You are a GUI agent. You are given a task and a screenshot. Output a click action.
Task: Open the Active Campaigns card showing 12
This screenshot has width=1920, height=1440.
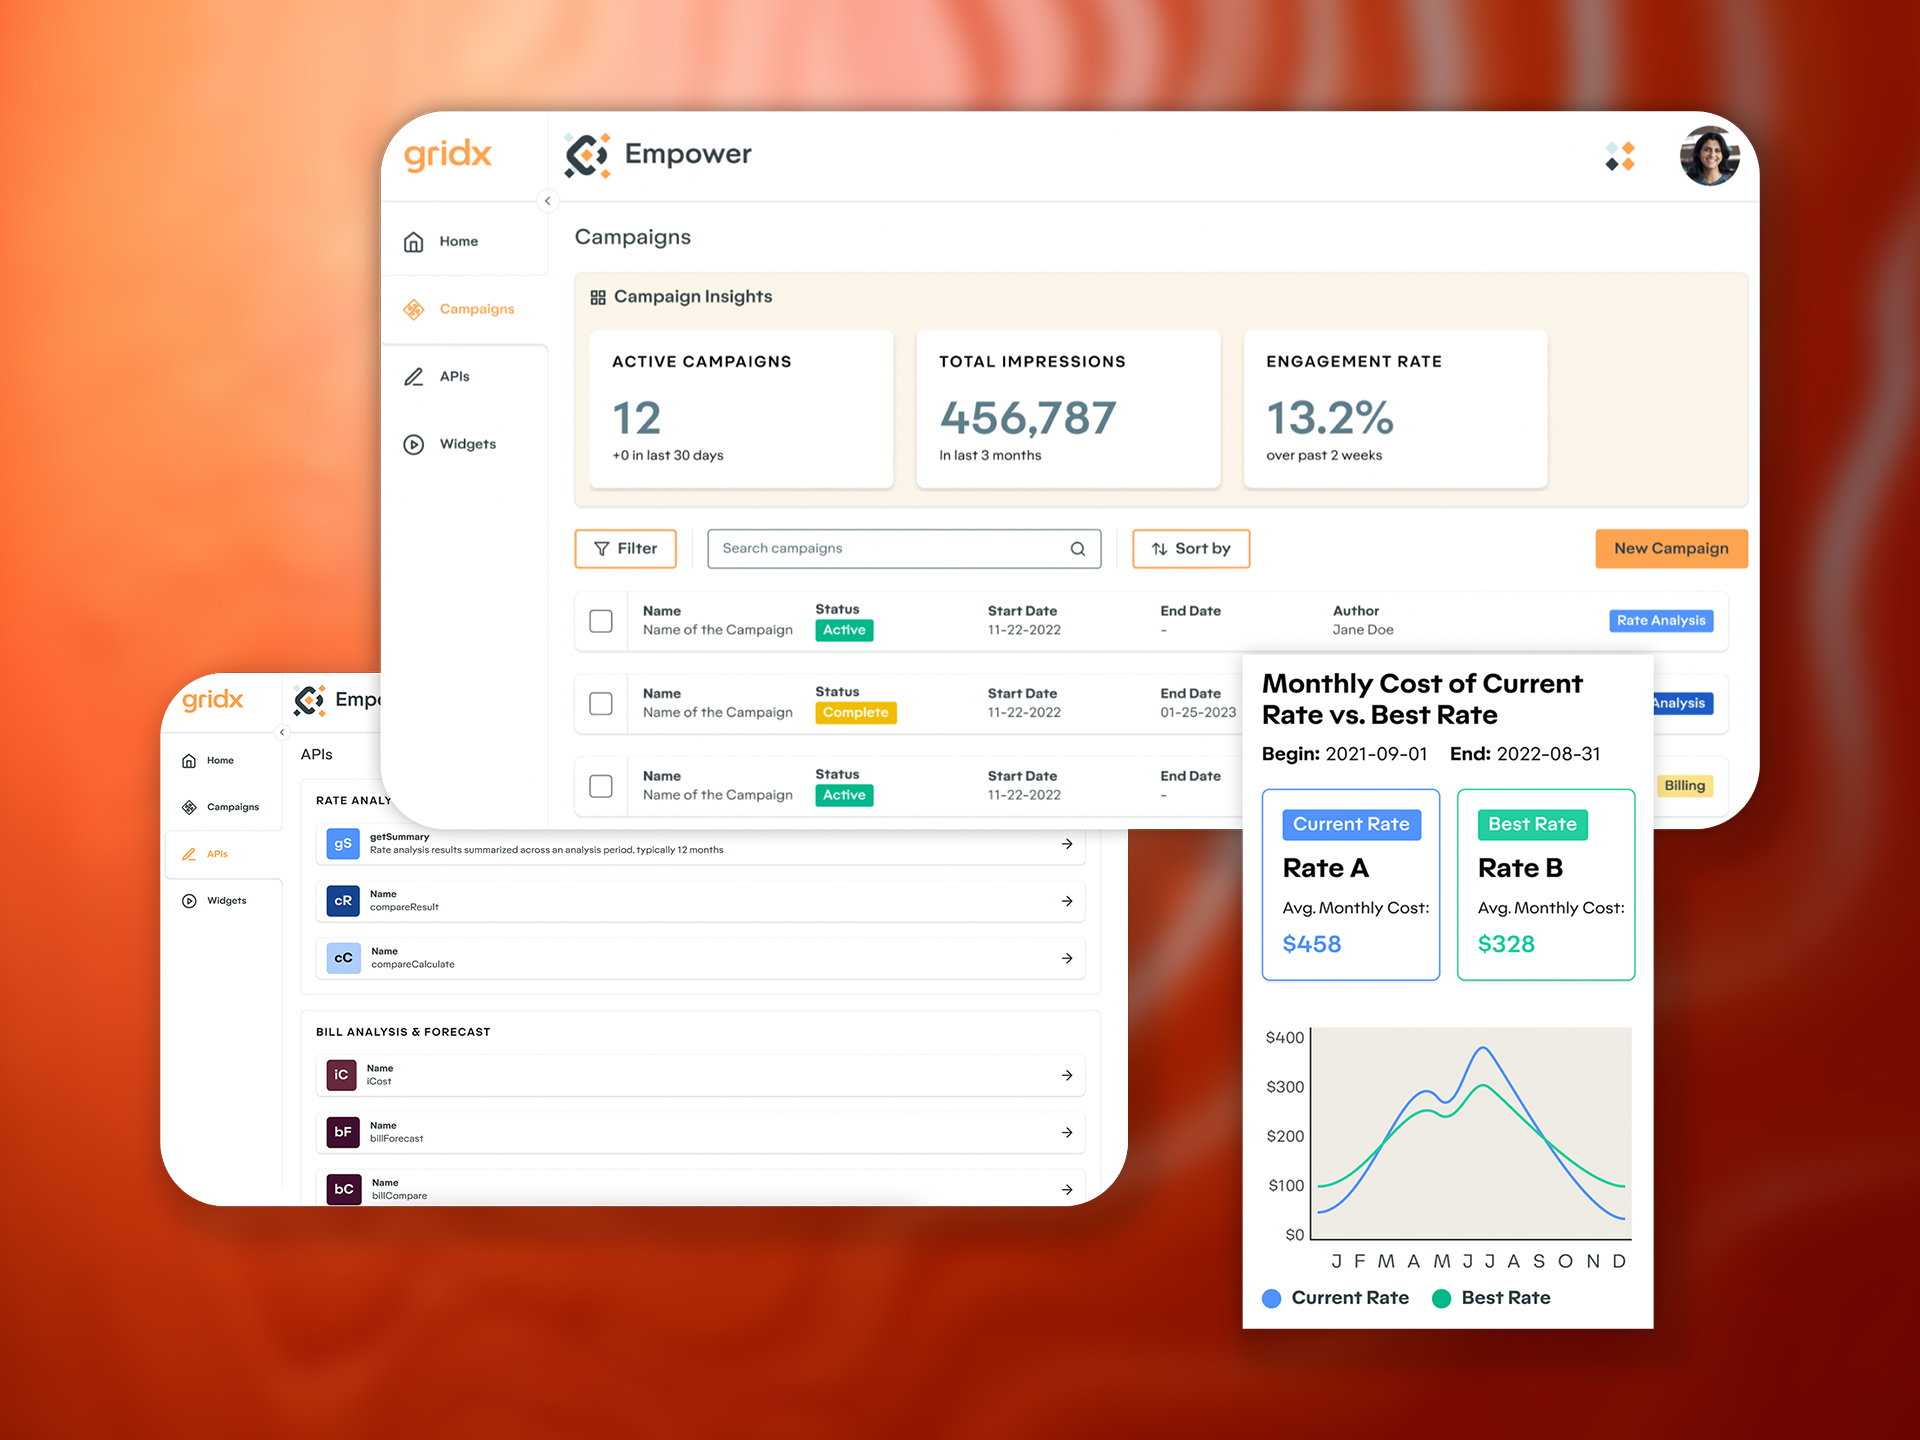[741, 409]
